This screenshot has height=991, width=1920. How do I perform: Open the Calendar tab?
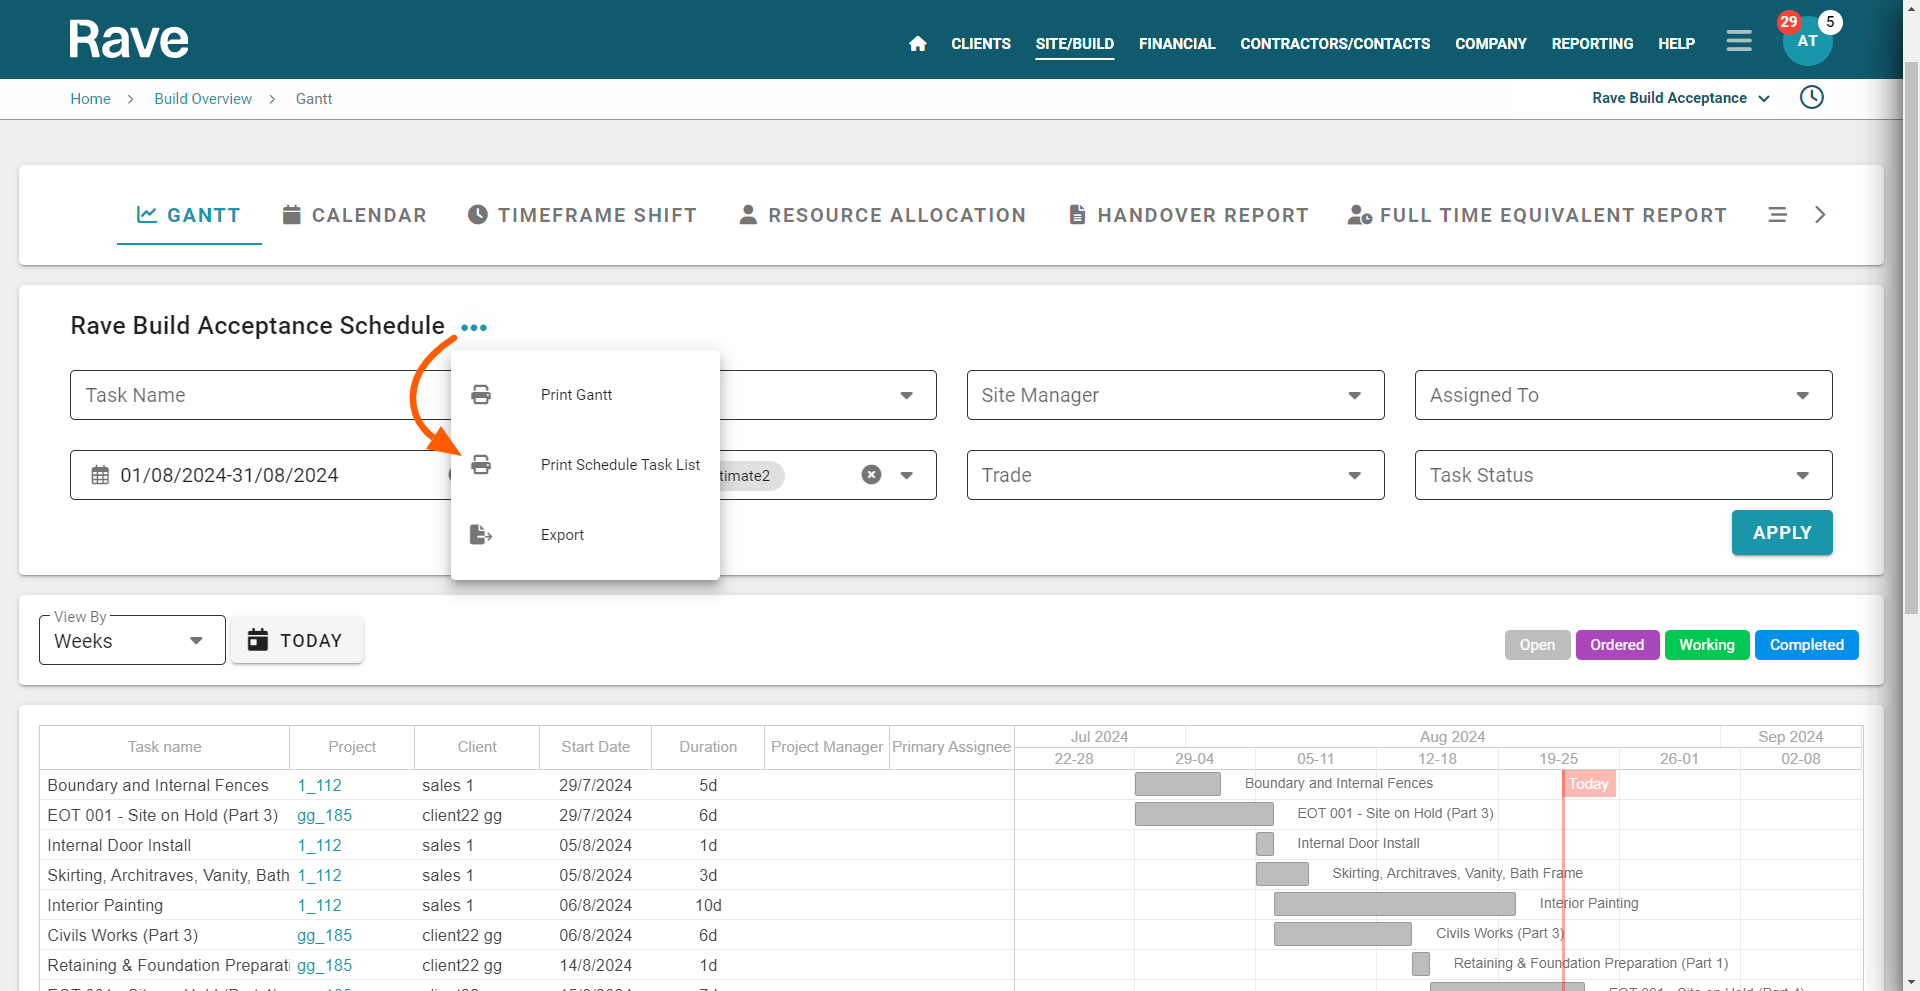click(354, 215)
